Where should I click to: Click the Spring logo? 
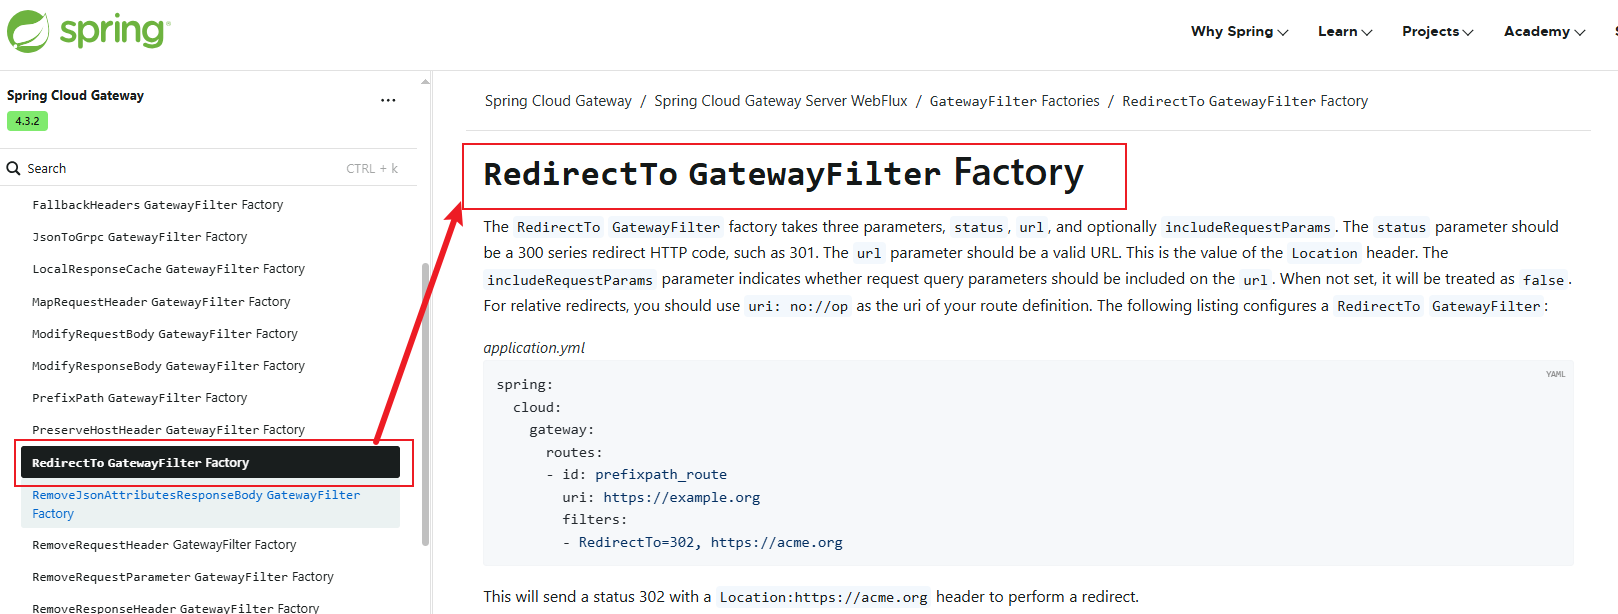coord(88,31)
